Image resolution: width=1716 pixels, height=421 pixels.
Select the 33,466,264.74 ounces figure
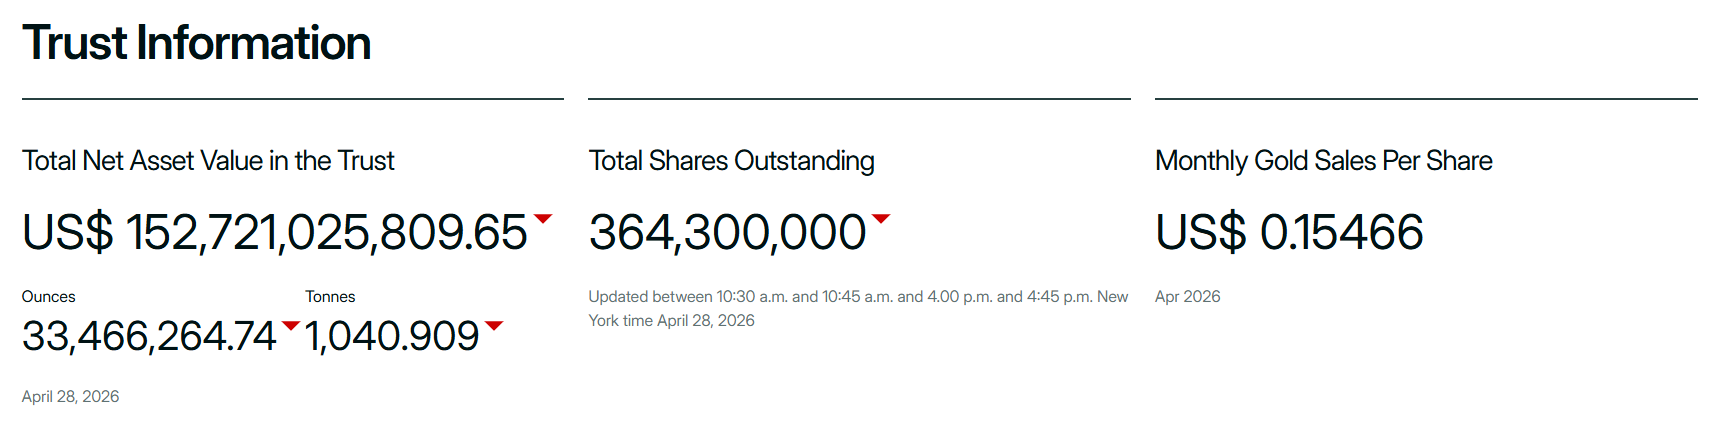click(x=149, y=337)
